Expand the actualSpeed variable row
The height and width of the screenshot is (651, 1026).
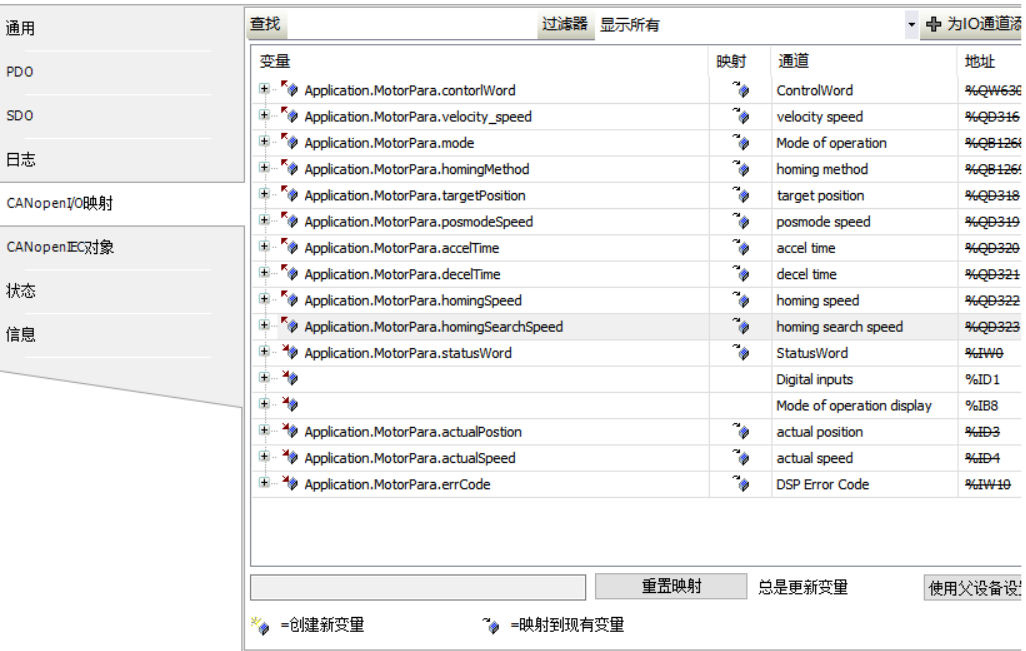[x=263, y=456]
